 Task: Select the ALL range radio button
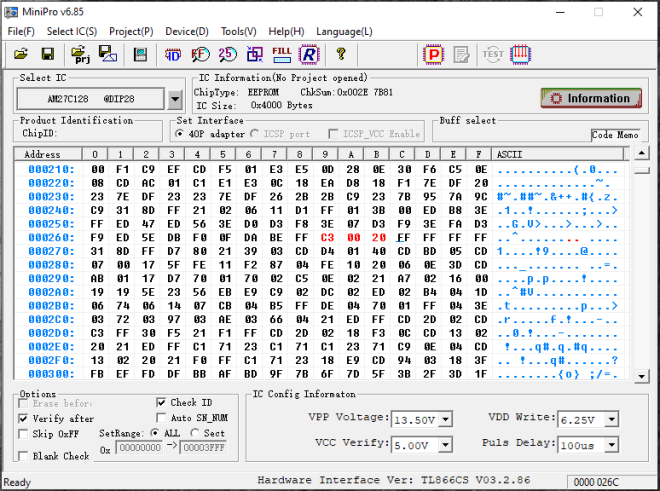click(x=155, y=433)
